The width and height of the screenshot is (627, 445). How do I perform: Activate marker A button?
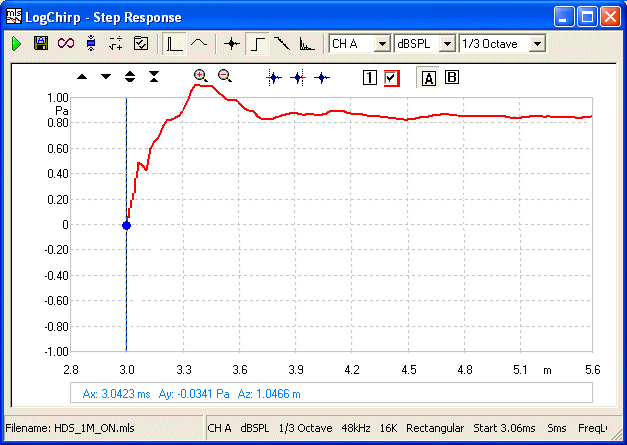(x=428, y=78)
